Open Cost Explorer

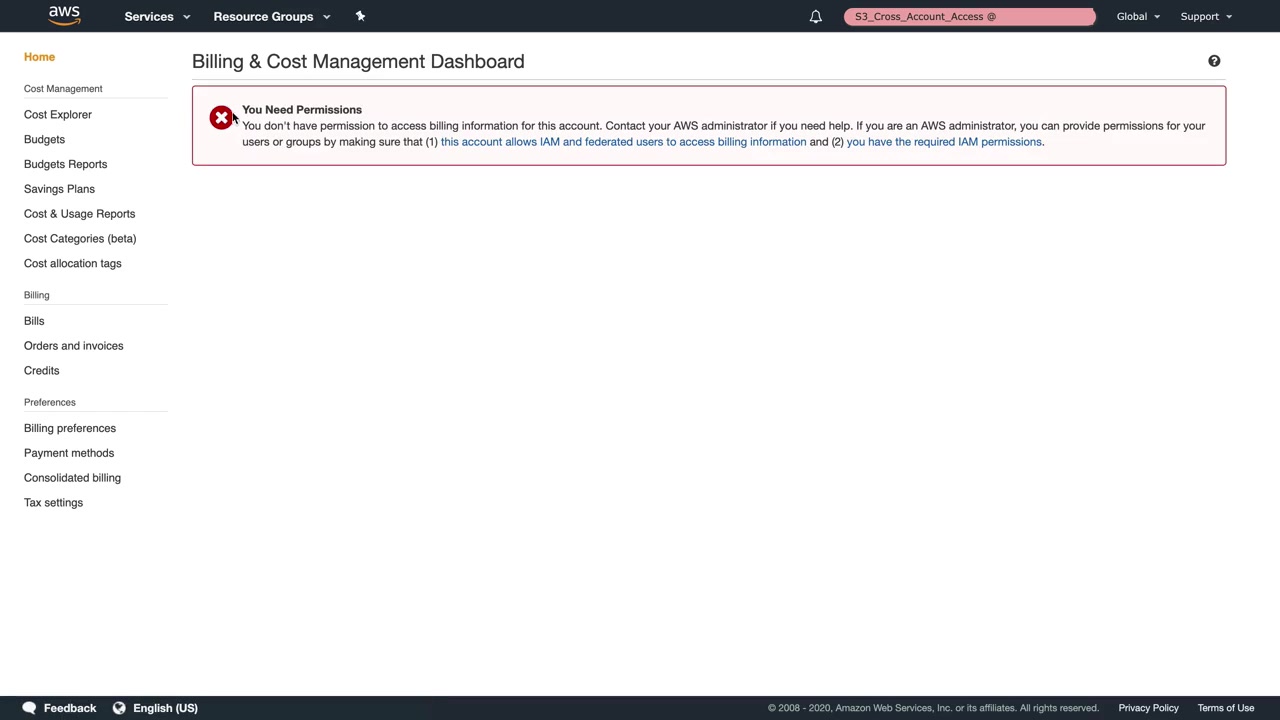[58, 114]
